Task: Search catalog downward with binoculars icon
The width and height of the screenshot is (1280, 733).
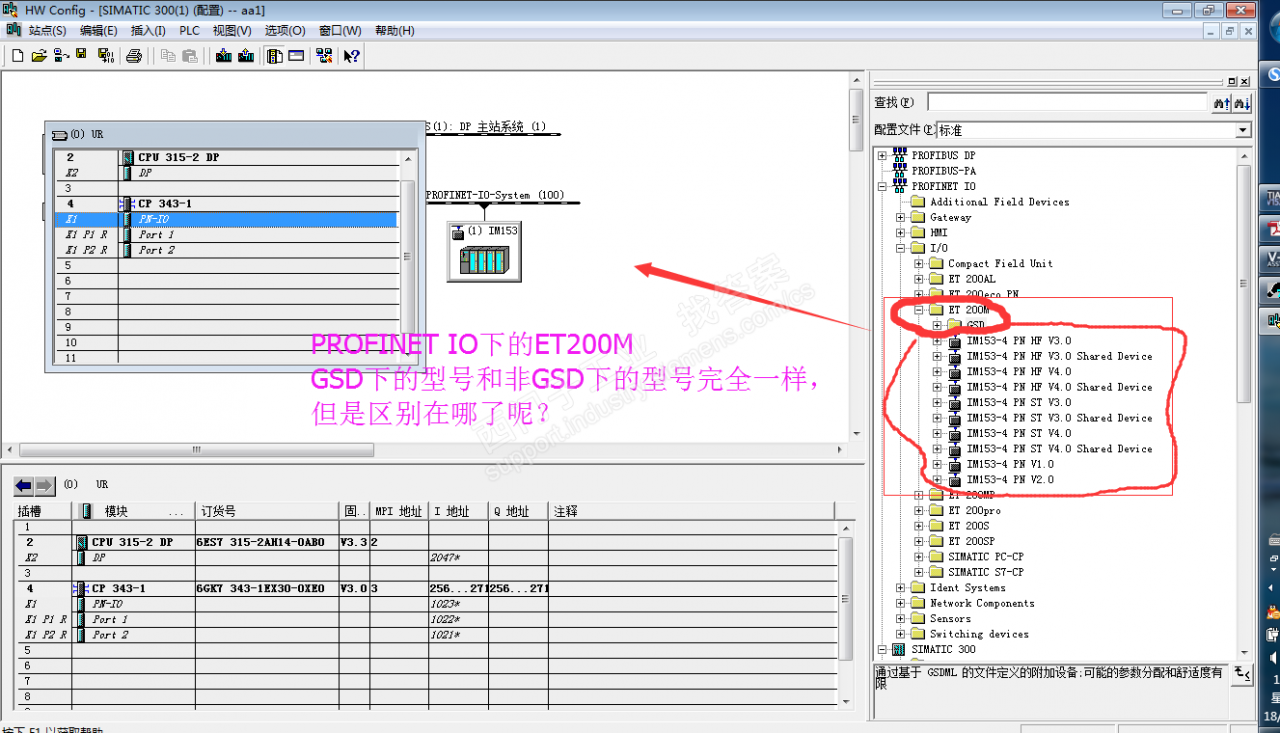Action: [x=1242, y=103]
